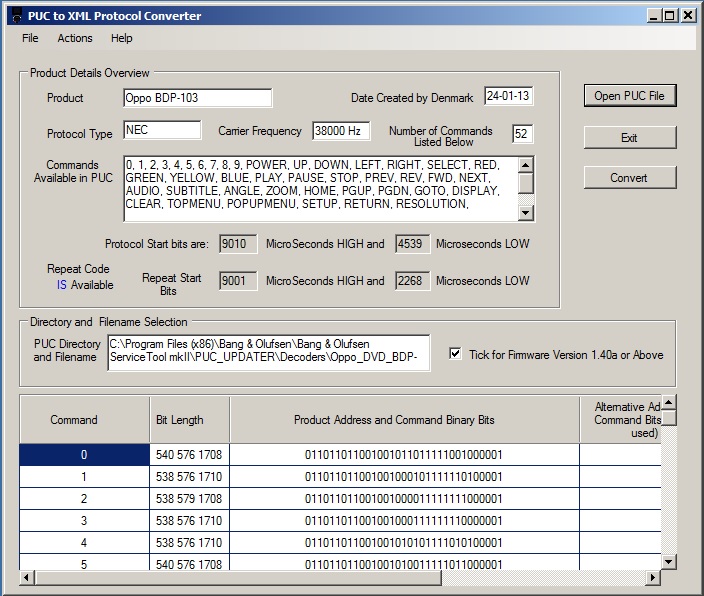704x596 pixels.
Task: Select command 0 row cell
Action: tap(84, 455)
